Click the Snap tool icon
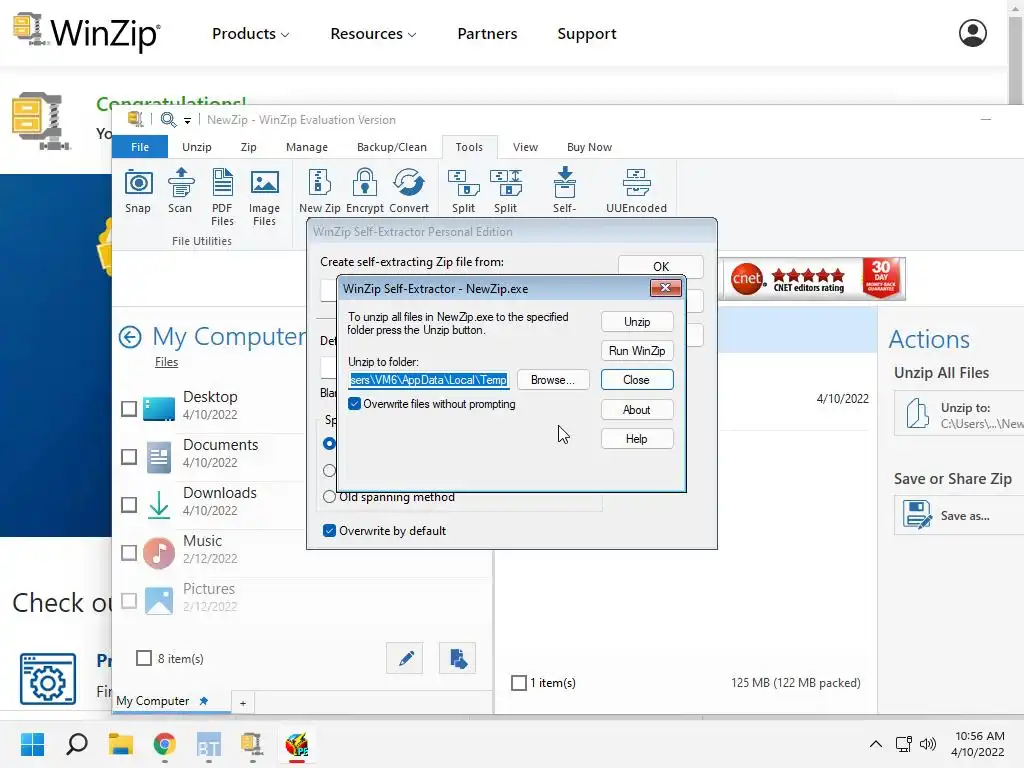Viewport: 1024px width, 768px height. (138, 184)
